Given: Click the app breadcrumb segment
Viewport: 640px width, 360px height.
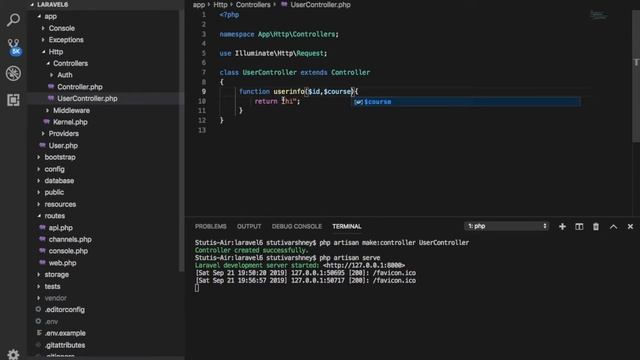Looking at the screenshot, I should pos(199,5).
